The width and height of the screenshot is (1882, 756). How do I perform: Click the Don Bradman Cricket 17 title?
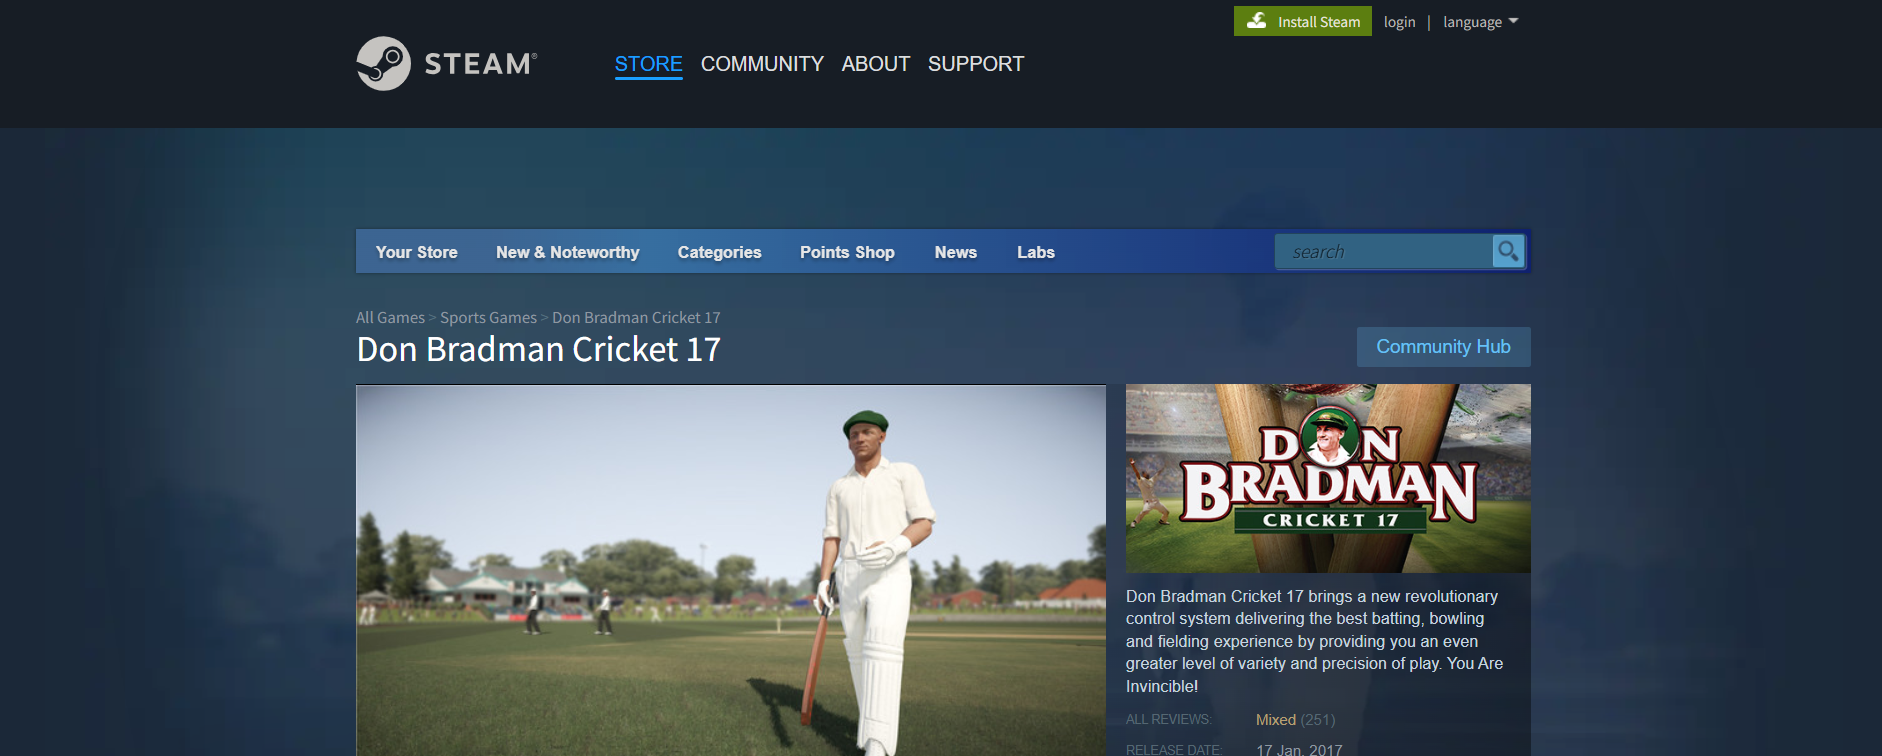pos(538,350)
